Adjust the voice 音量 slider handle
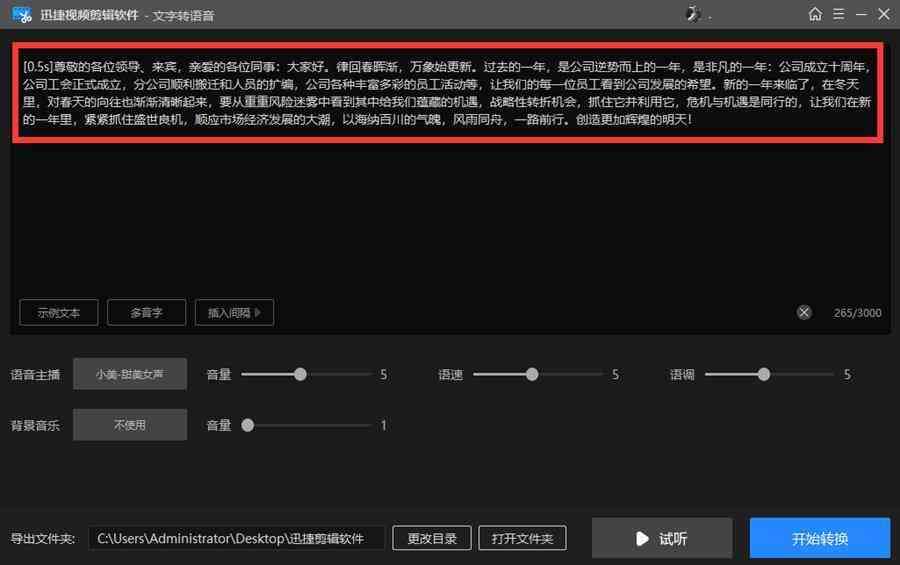The height and width of the screenshot is (565, 900). 300,374
